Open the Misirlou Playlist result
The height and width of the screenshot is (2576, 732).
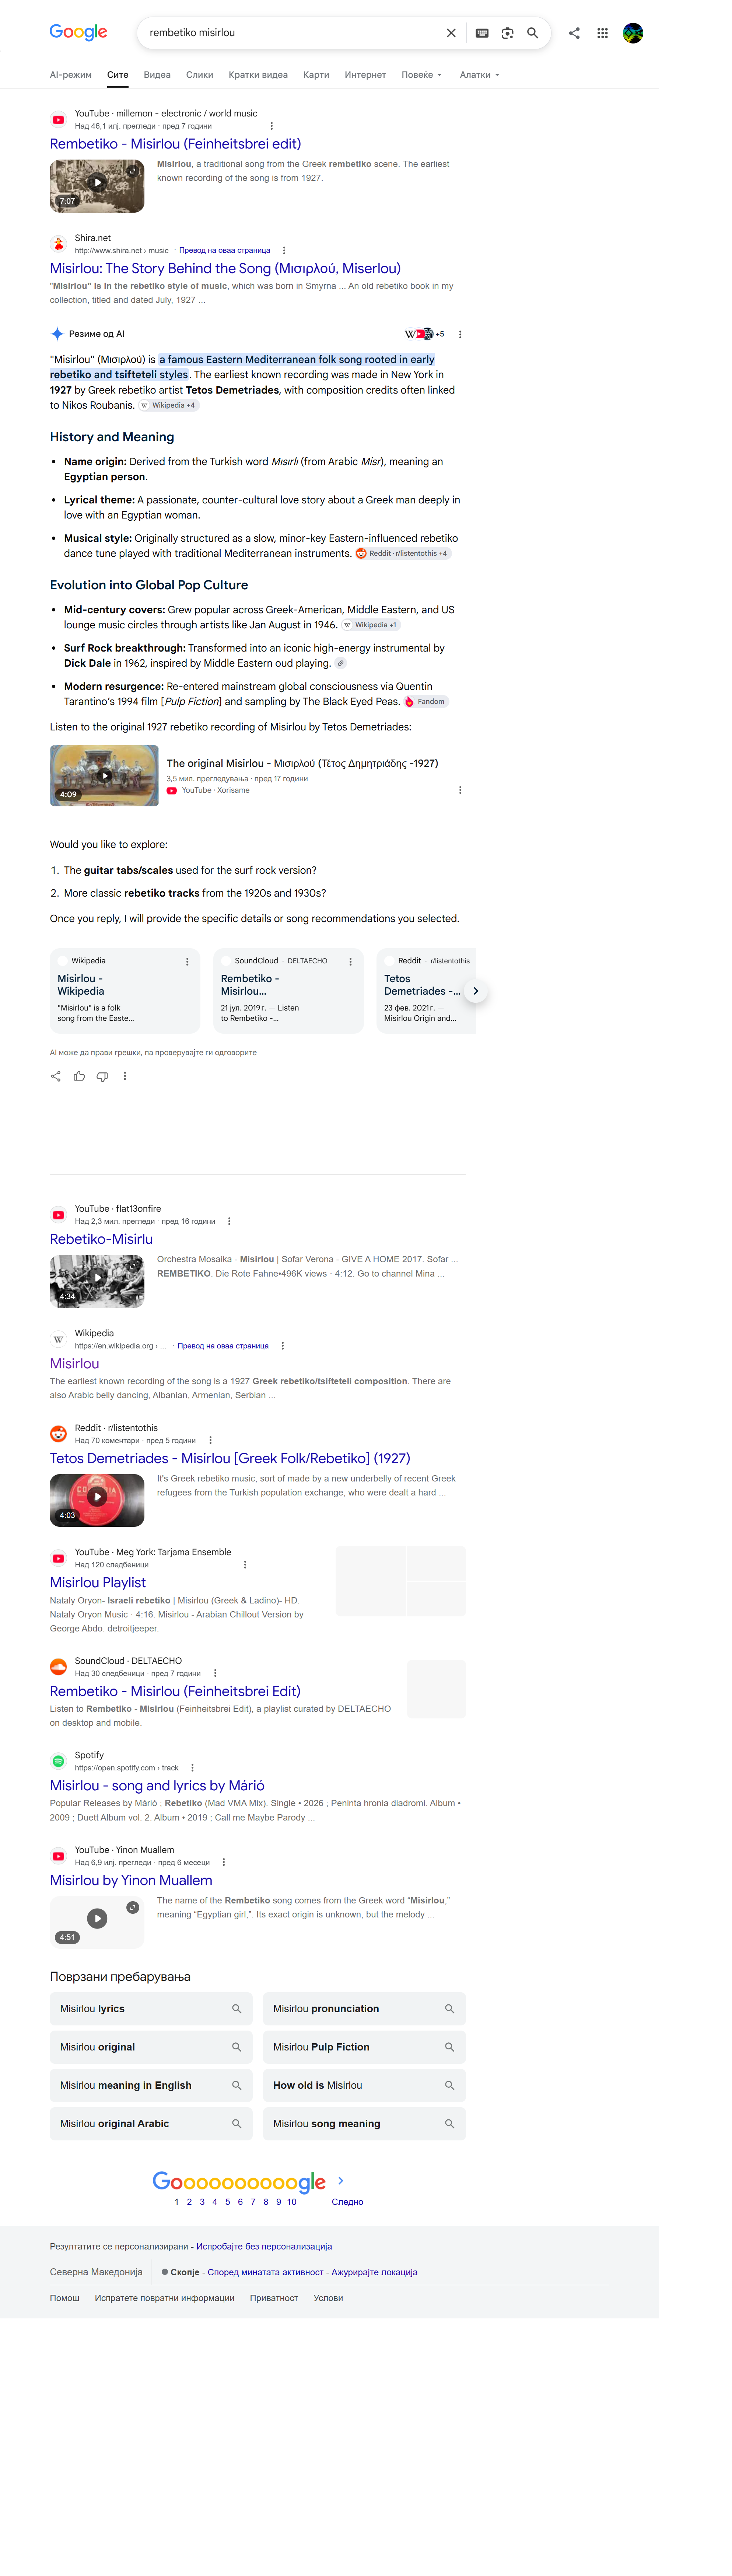point(98,1582)
